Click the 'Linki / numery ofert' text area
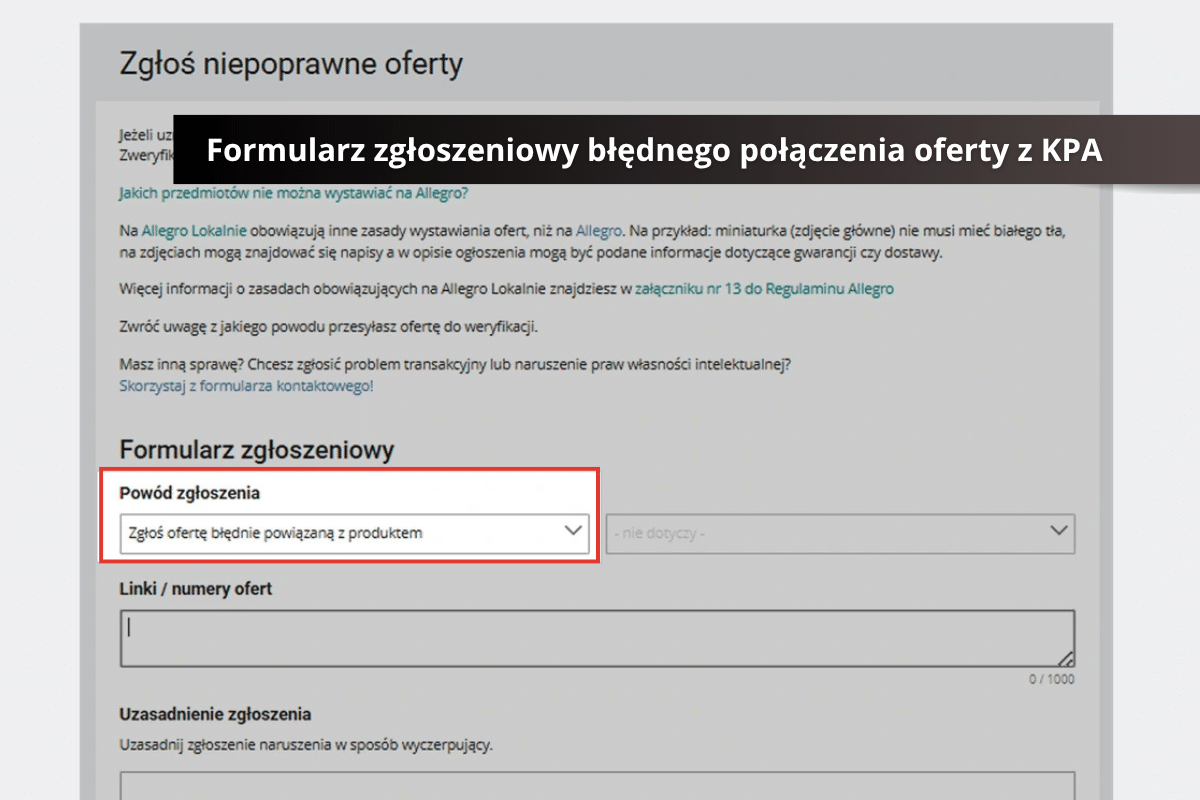 pyautogui.click(x=598, y=638)
